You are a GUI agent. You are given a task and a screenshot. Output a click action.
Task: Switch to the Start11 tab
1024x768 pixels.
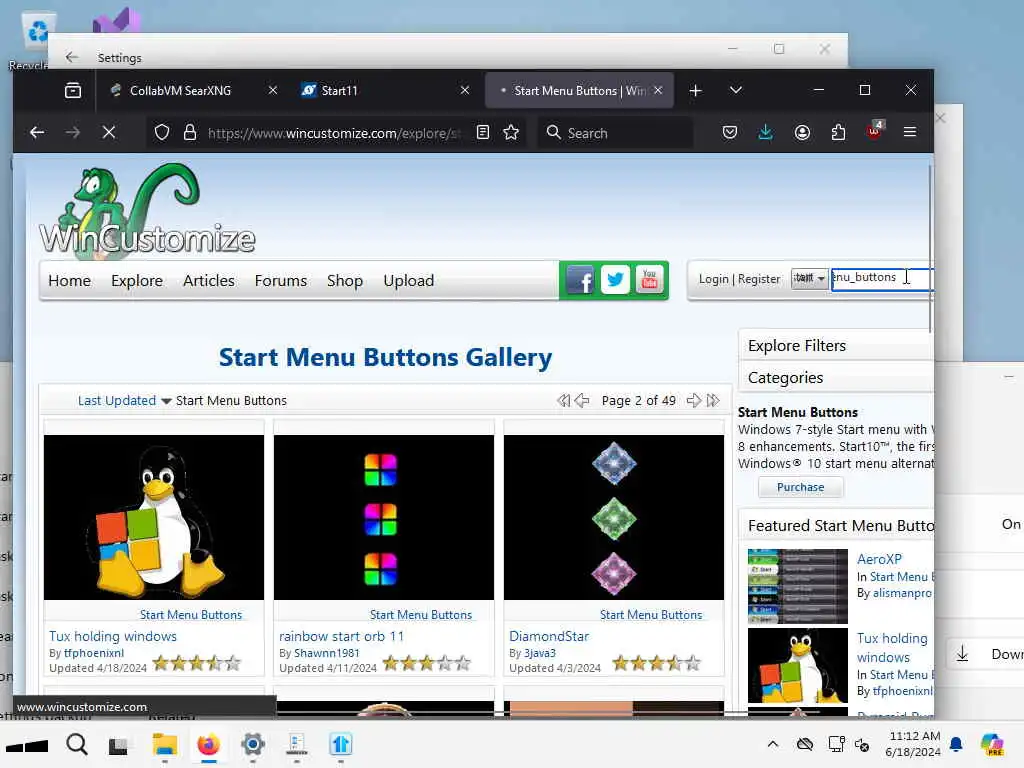(339, 90)
